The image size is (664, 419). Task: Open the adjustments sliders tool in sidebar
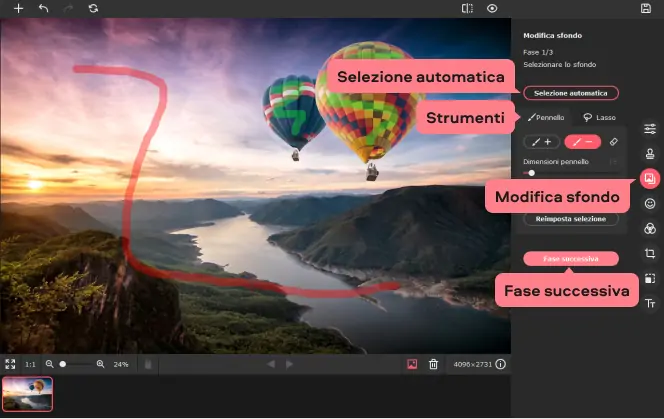pyautogui.click(x=650, y=129)
